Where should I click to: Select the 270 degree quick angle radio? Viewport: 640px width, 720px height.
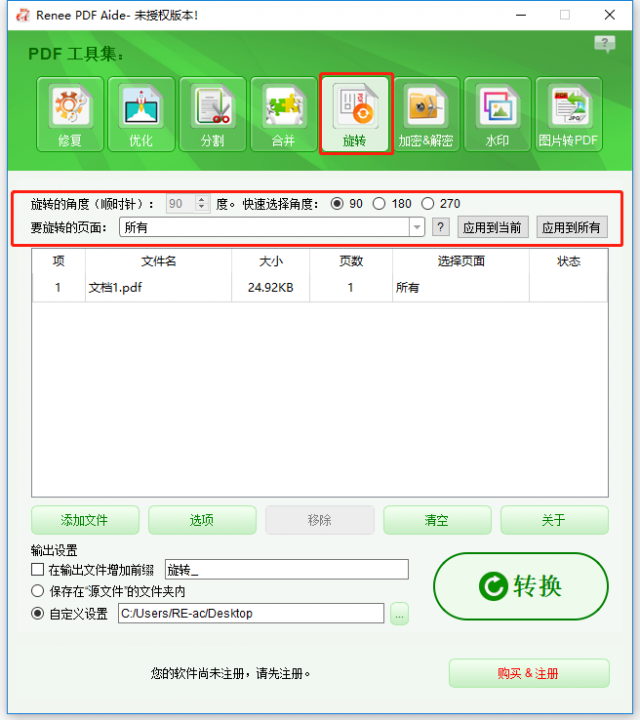(x=427, y=203)
